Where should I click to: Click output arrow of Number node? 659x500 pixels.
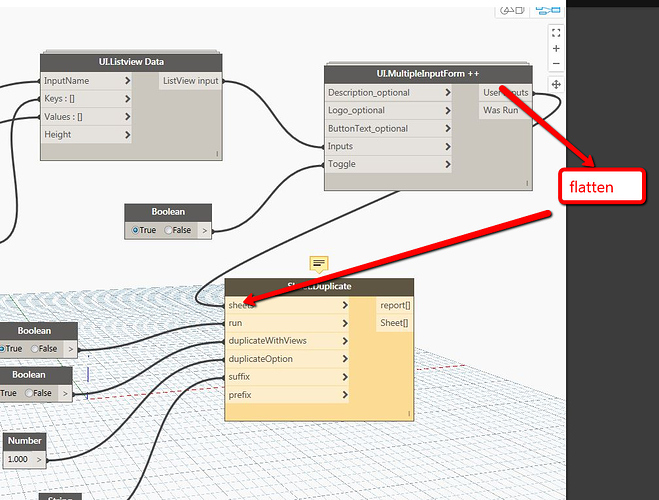tap(39, 459)
